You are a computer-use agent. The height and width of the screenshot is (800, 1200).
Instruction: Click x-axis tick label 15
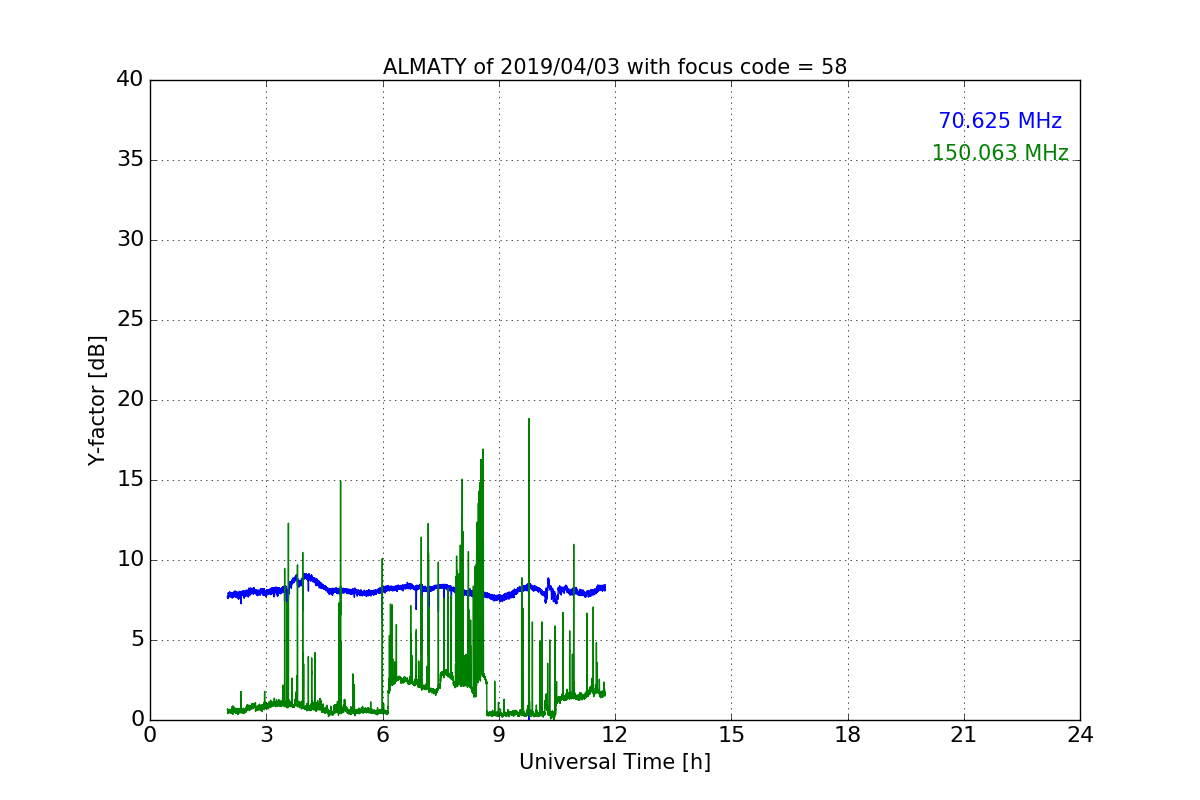tap(731, 735)
